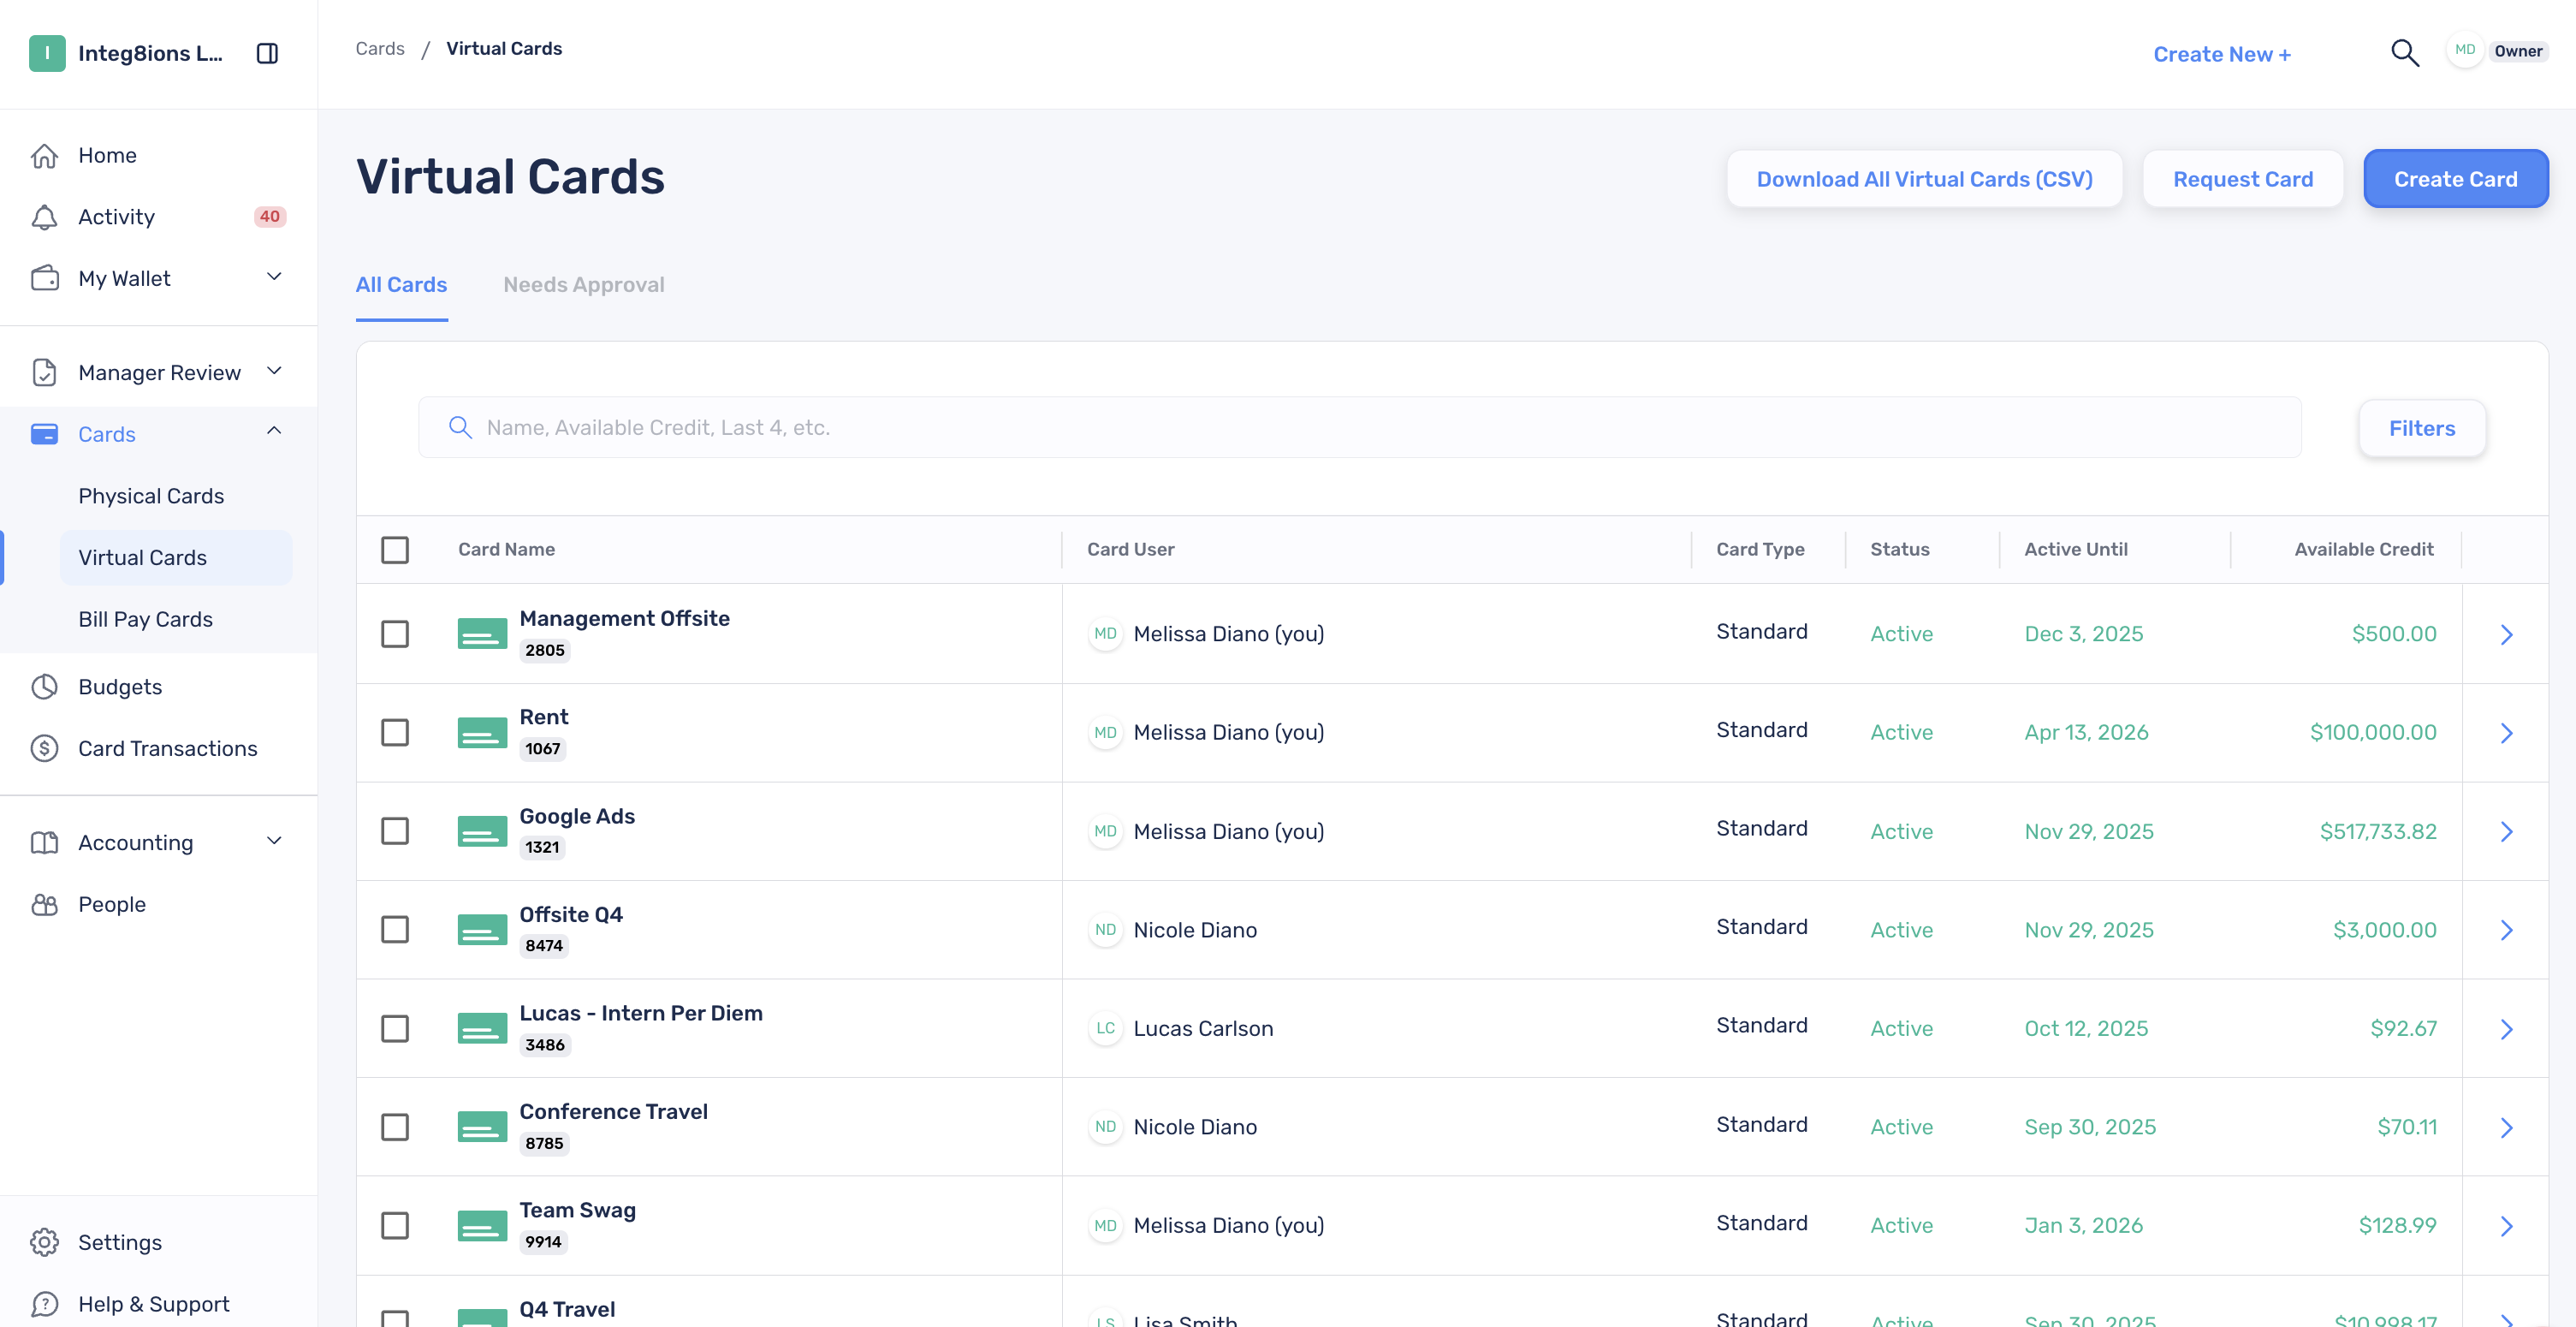
Task: Sort by Available Credit column header
Action: tap(2363, 549)
